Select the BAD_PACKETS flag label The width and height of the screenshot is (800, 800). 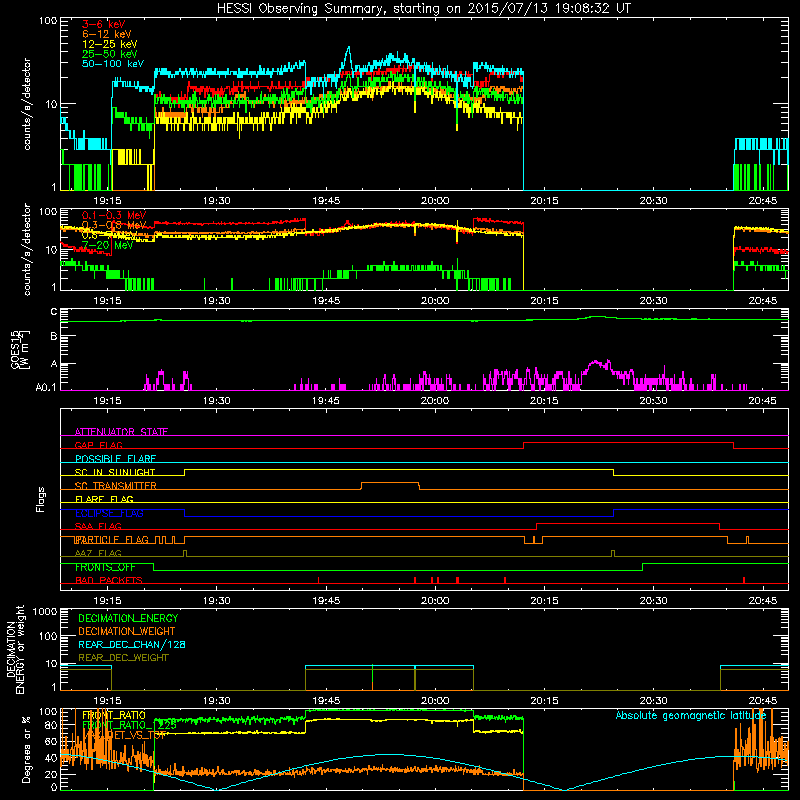[109, 581]
